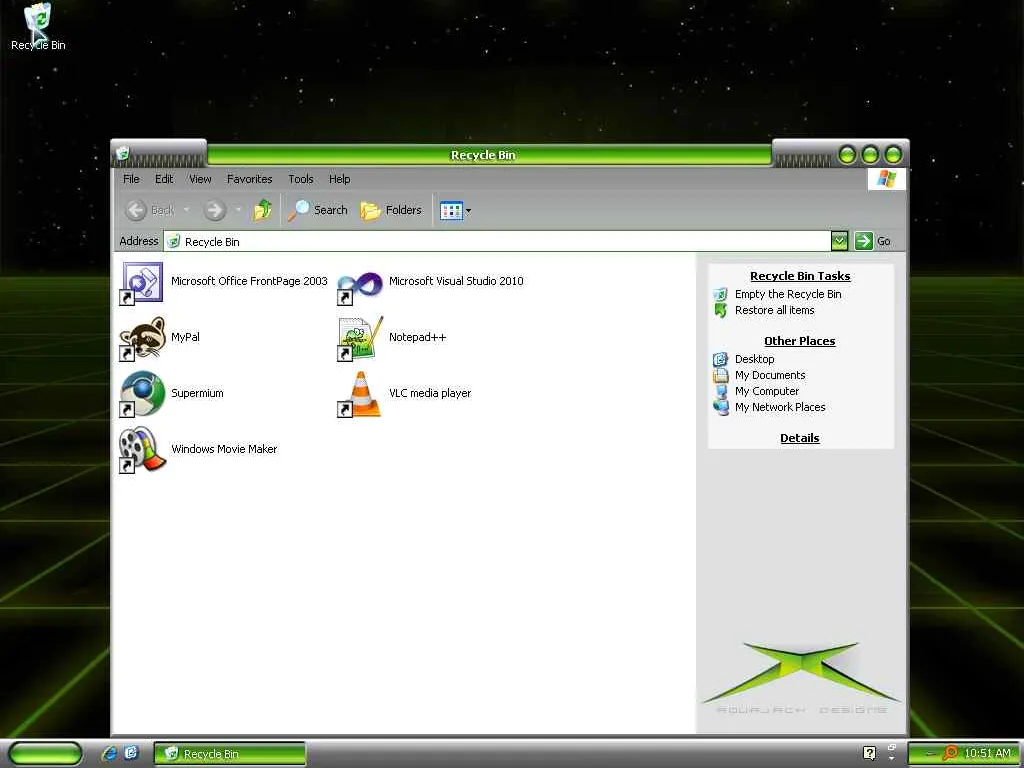Click the Restore all items icon
The image size is (1024, 768).
pyautogui.click(x=720, y=311)
